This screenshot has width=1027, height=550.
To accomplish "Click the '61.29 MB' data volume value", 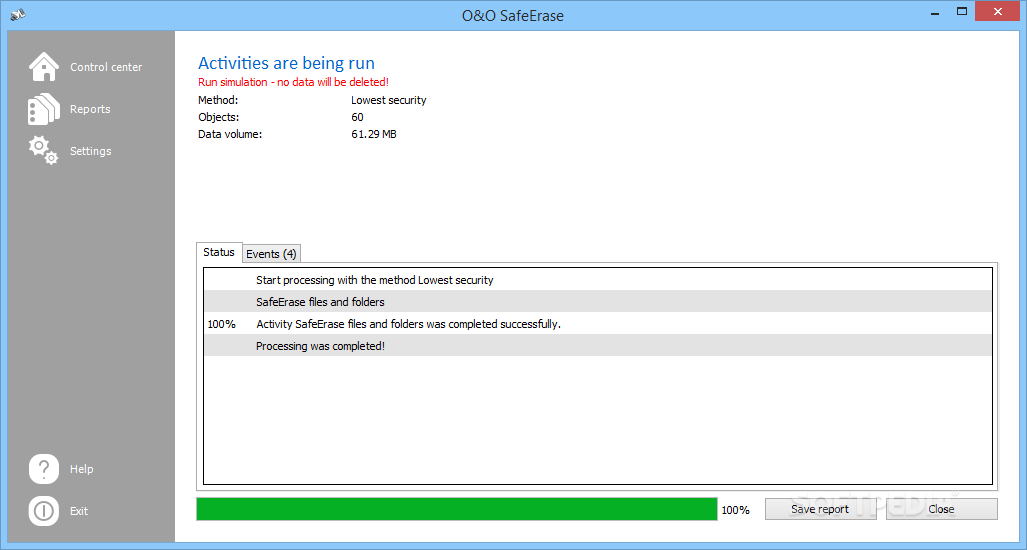I will click(373, 134).
